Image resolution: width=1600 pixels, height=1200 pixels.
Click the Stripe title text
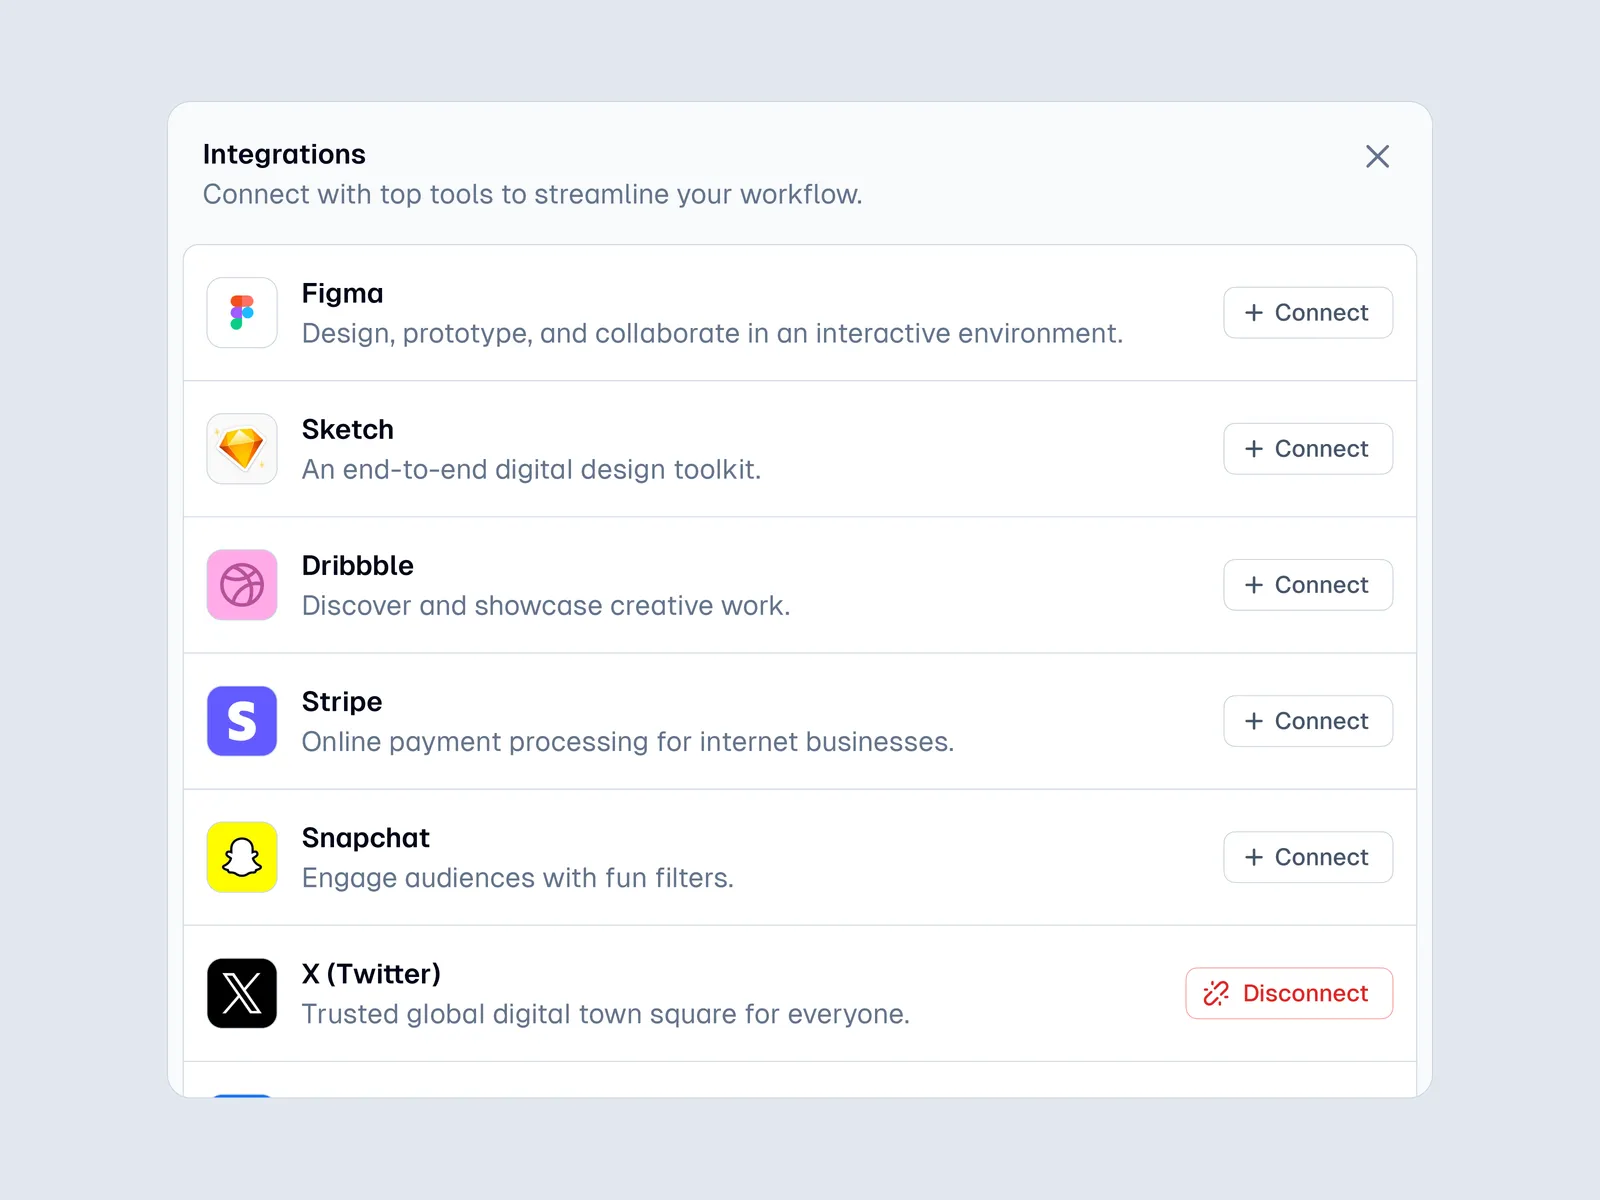pos(341,702)
